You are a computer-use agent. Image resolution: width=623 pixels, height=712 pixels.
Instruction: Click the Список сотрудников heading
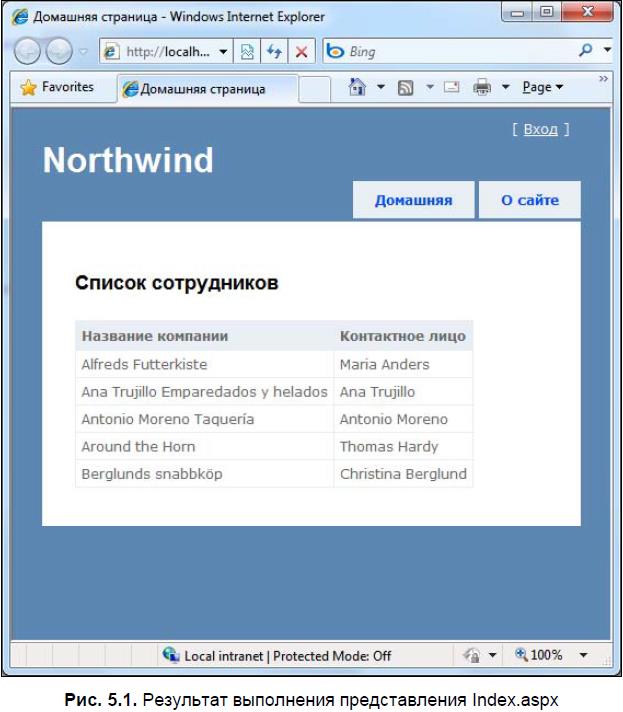pyautogui.click(x=177, y=282)
